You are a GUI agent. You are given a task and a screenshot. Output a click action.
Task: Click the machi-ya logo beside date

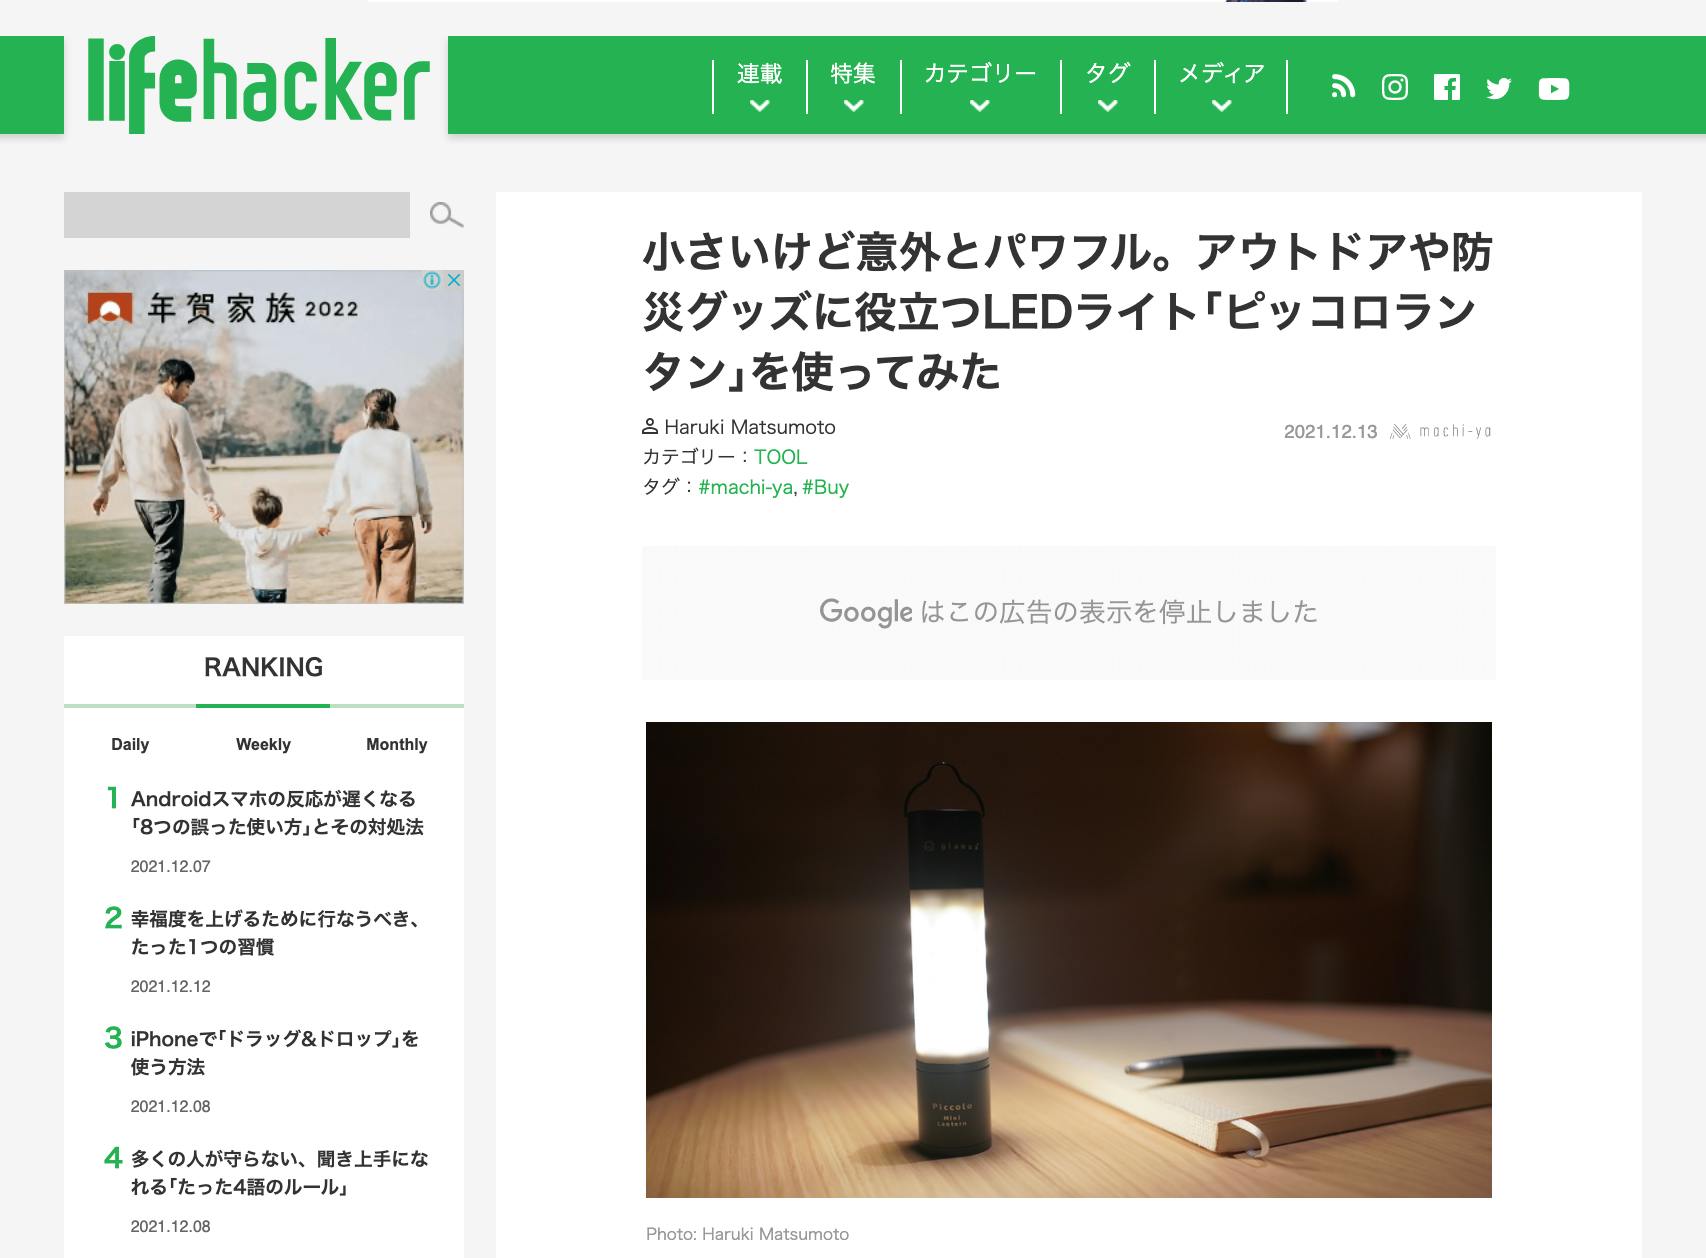(1441, 431)
